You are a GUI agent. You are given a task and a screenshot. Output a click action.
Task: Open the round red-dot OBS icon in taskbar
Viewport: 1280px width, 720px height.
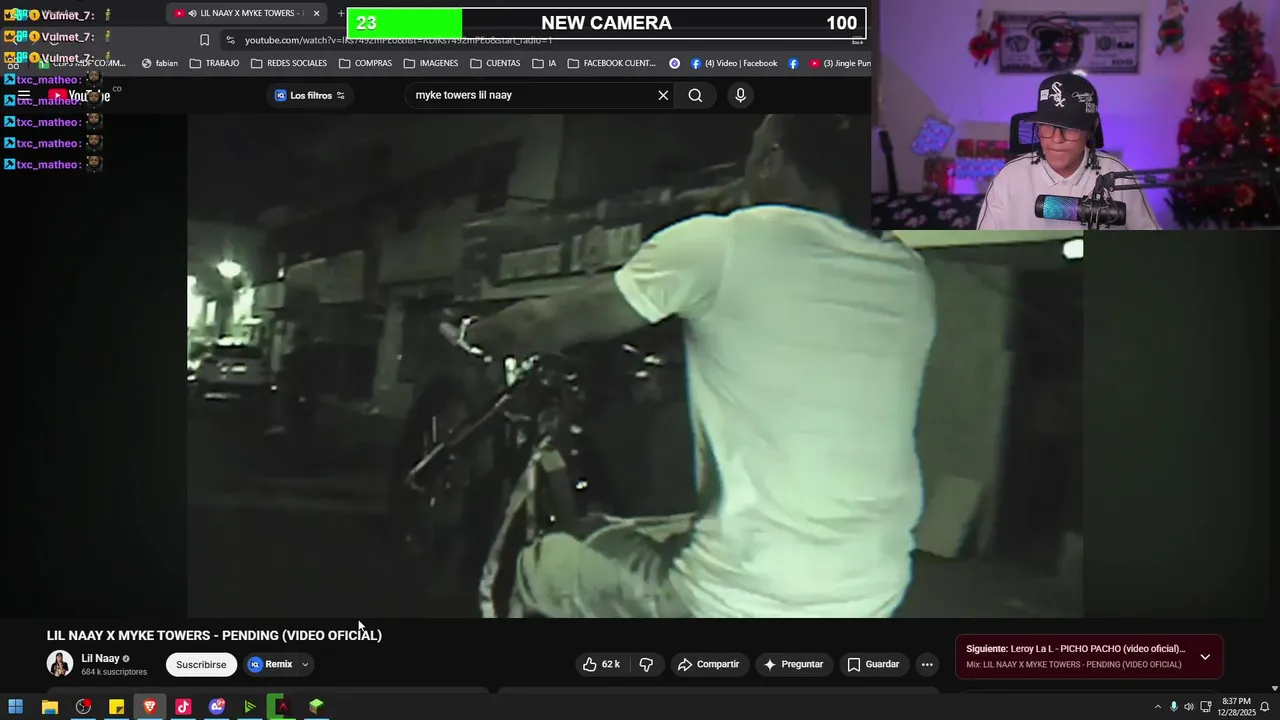click(x=83, y=707)
